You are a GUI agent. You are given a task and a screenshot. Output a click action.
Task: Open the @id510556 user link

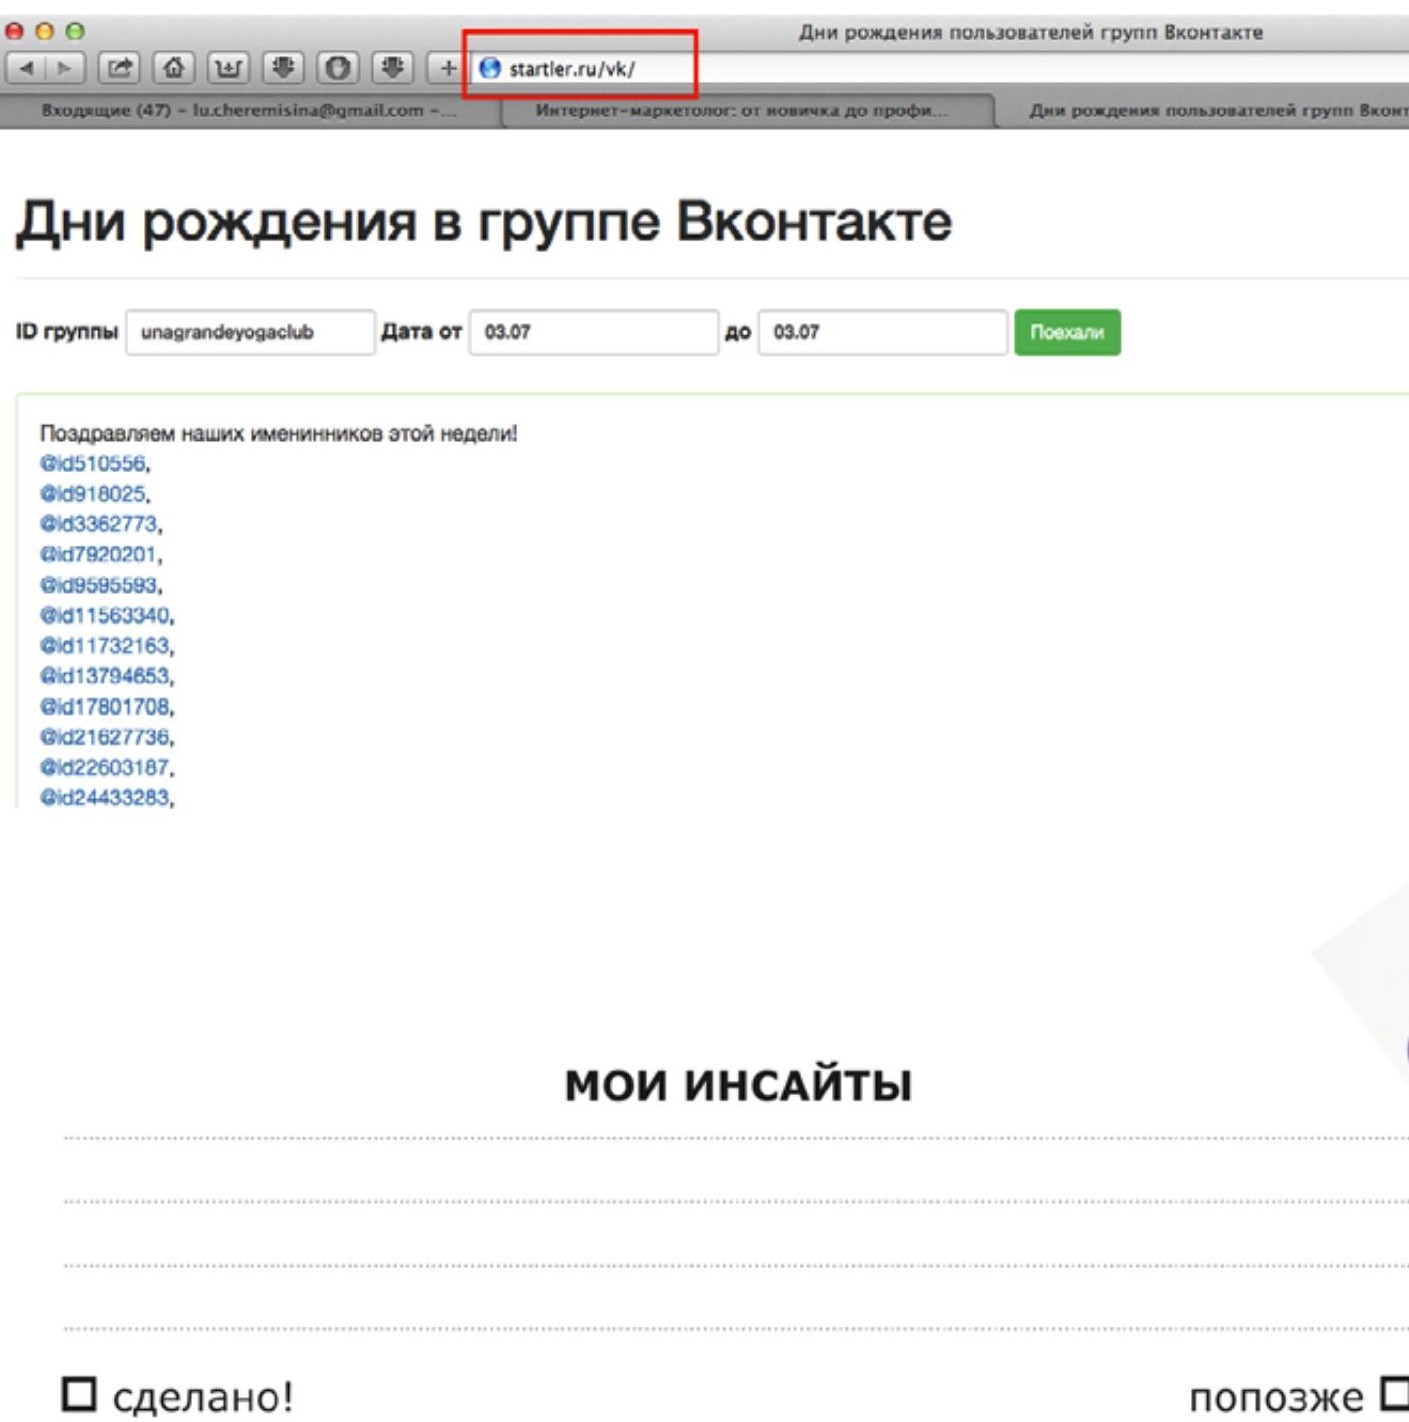[93, 463]
